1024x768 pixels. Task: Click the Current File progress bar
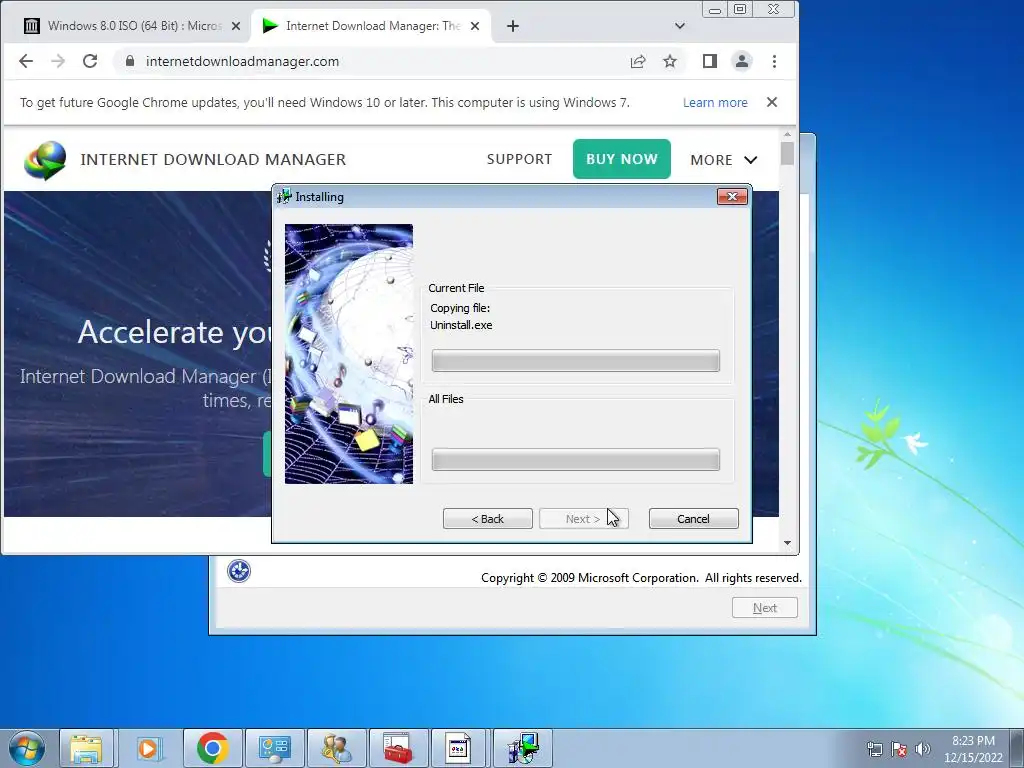[x=575, y=360]
